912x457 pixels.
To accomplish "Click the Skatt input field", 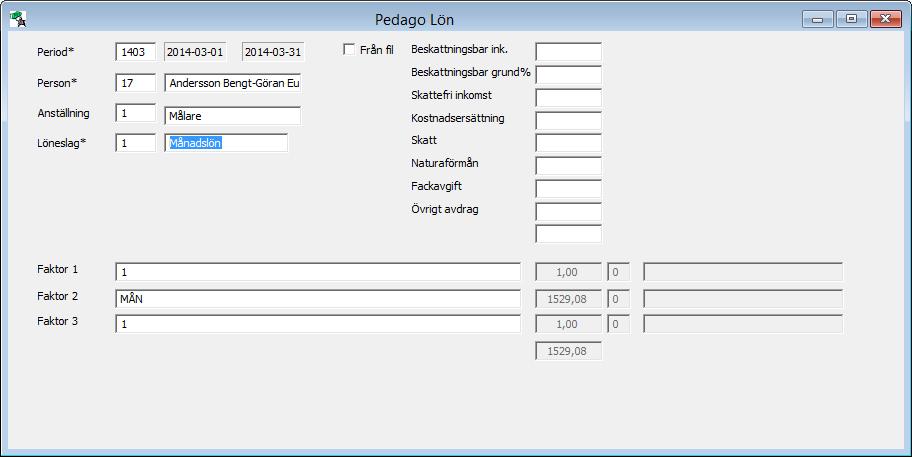I will (x=568, y=142).
